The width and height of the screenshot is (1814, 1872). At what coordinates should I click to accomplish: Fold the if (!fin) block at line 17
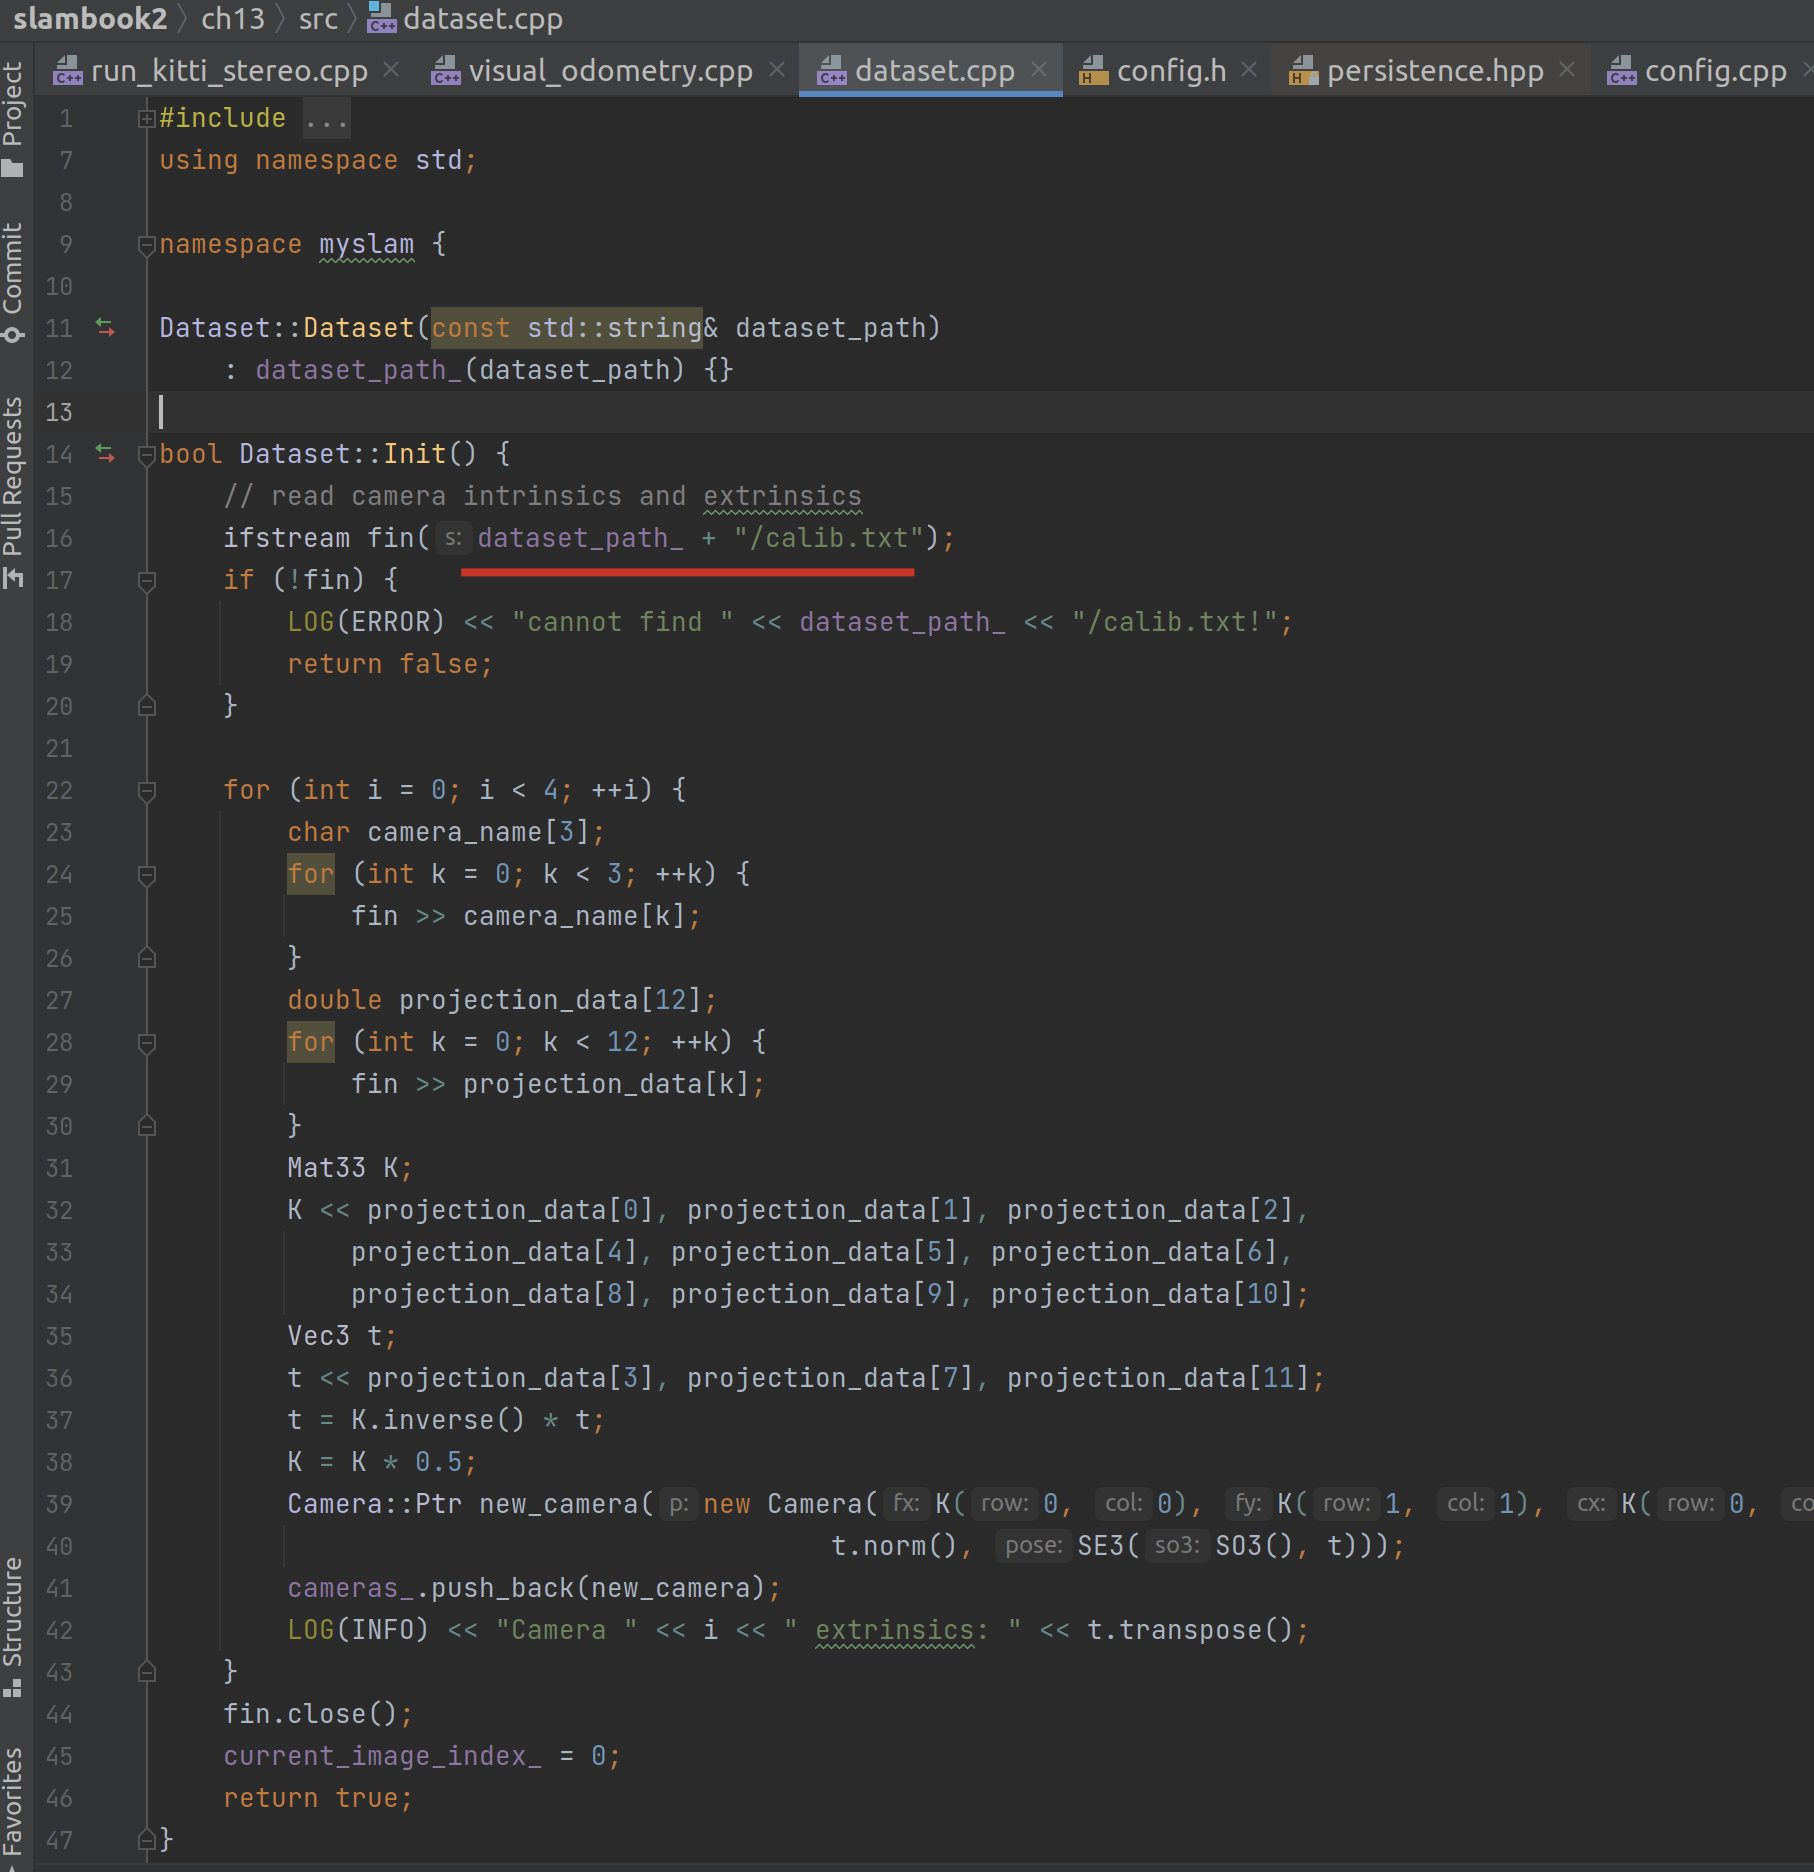[x=146, y=581]
